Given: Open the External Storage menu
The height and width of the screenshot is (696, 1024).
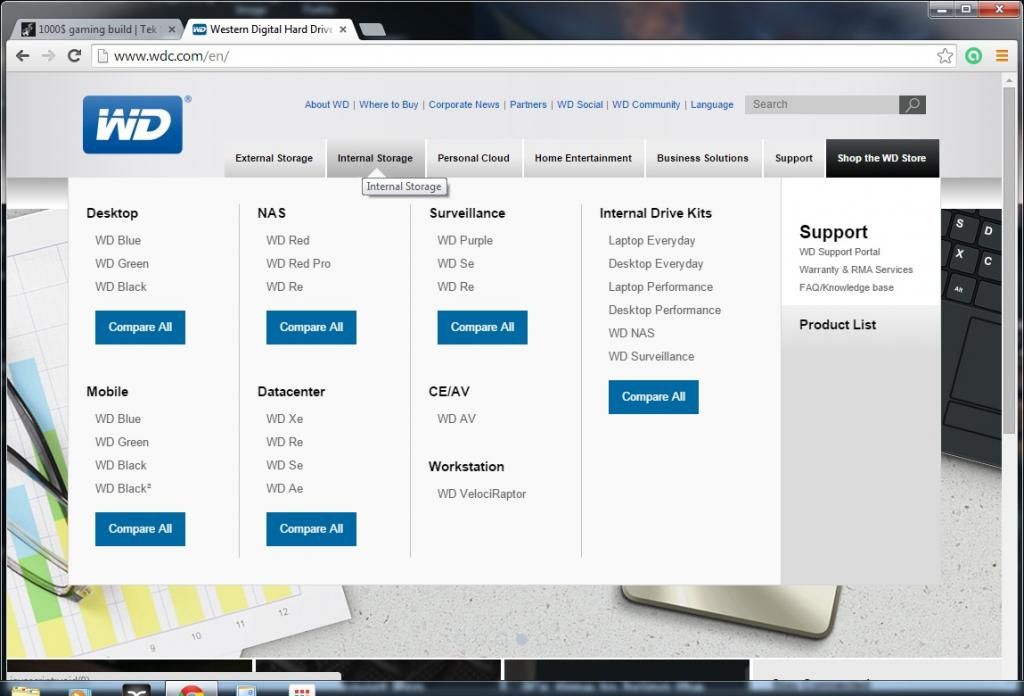Looking at the screenshot, I should [x=274, y=158].
